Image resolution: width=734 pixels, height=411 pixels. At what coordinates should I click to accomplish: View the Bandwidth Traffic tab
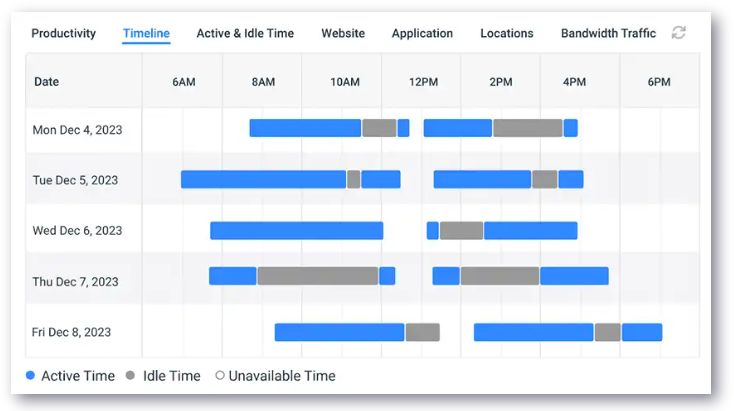[x=609, y=33]
